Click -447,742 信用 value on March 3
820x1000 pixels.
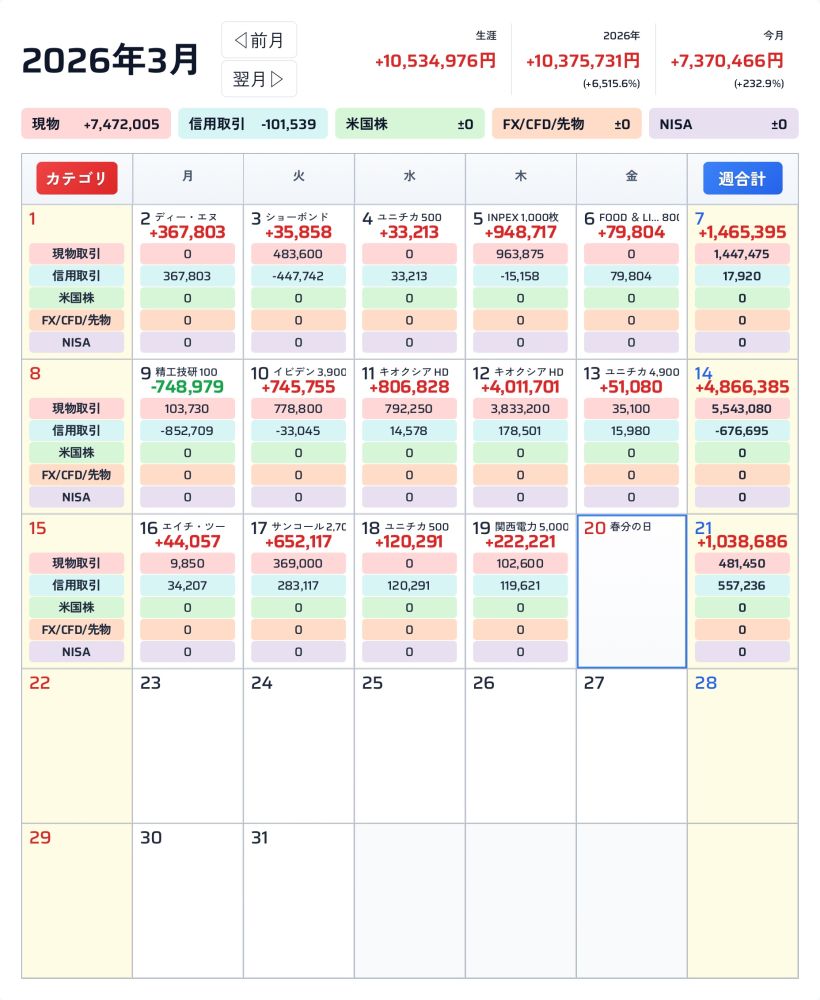pos(298,276)
